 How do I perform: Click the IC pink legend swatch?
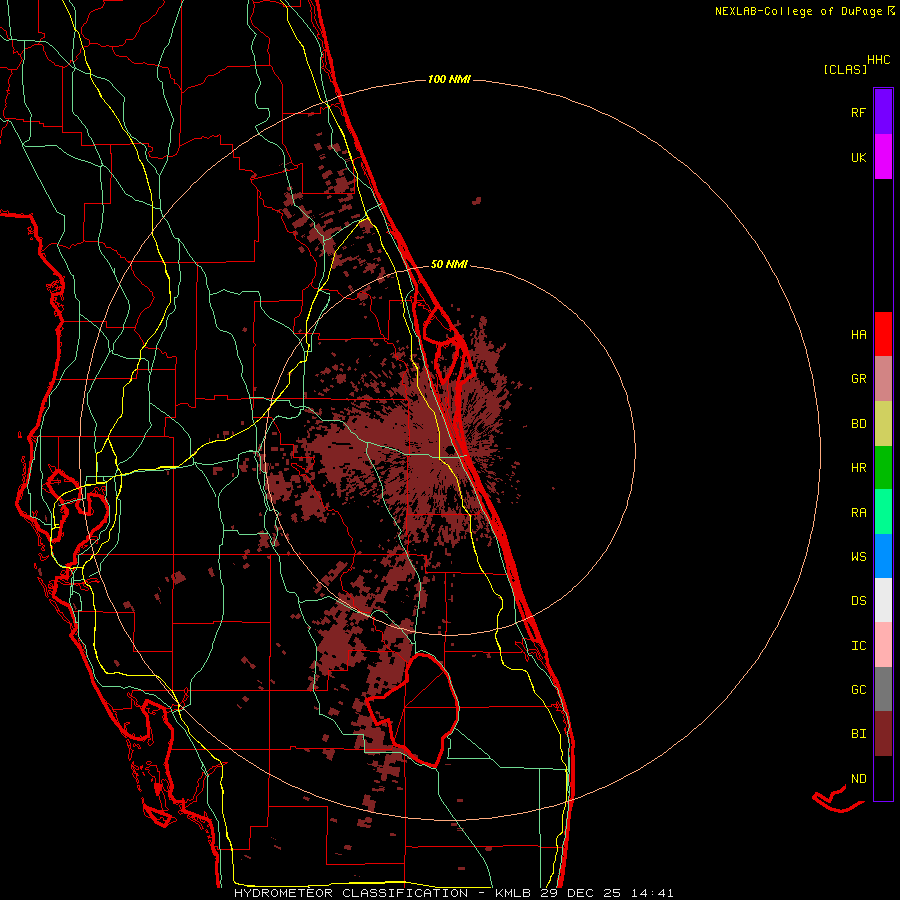pyautogui.click(x=883, y=645)
